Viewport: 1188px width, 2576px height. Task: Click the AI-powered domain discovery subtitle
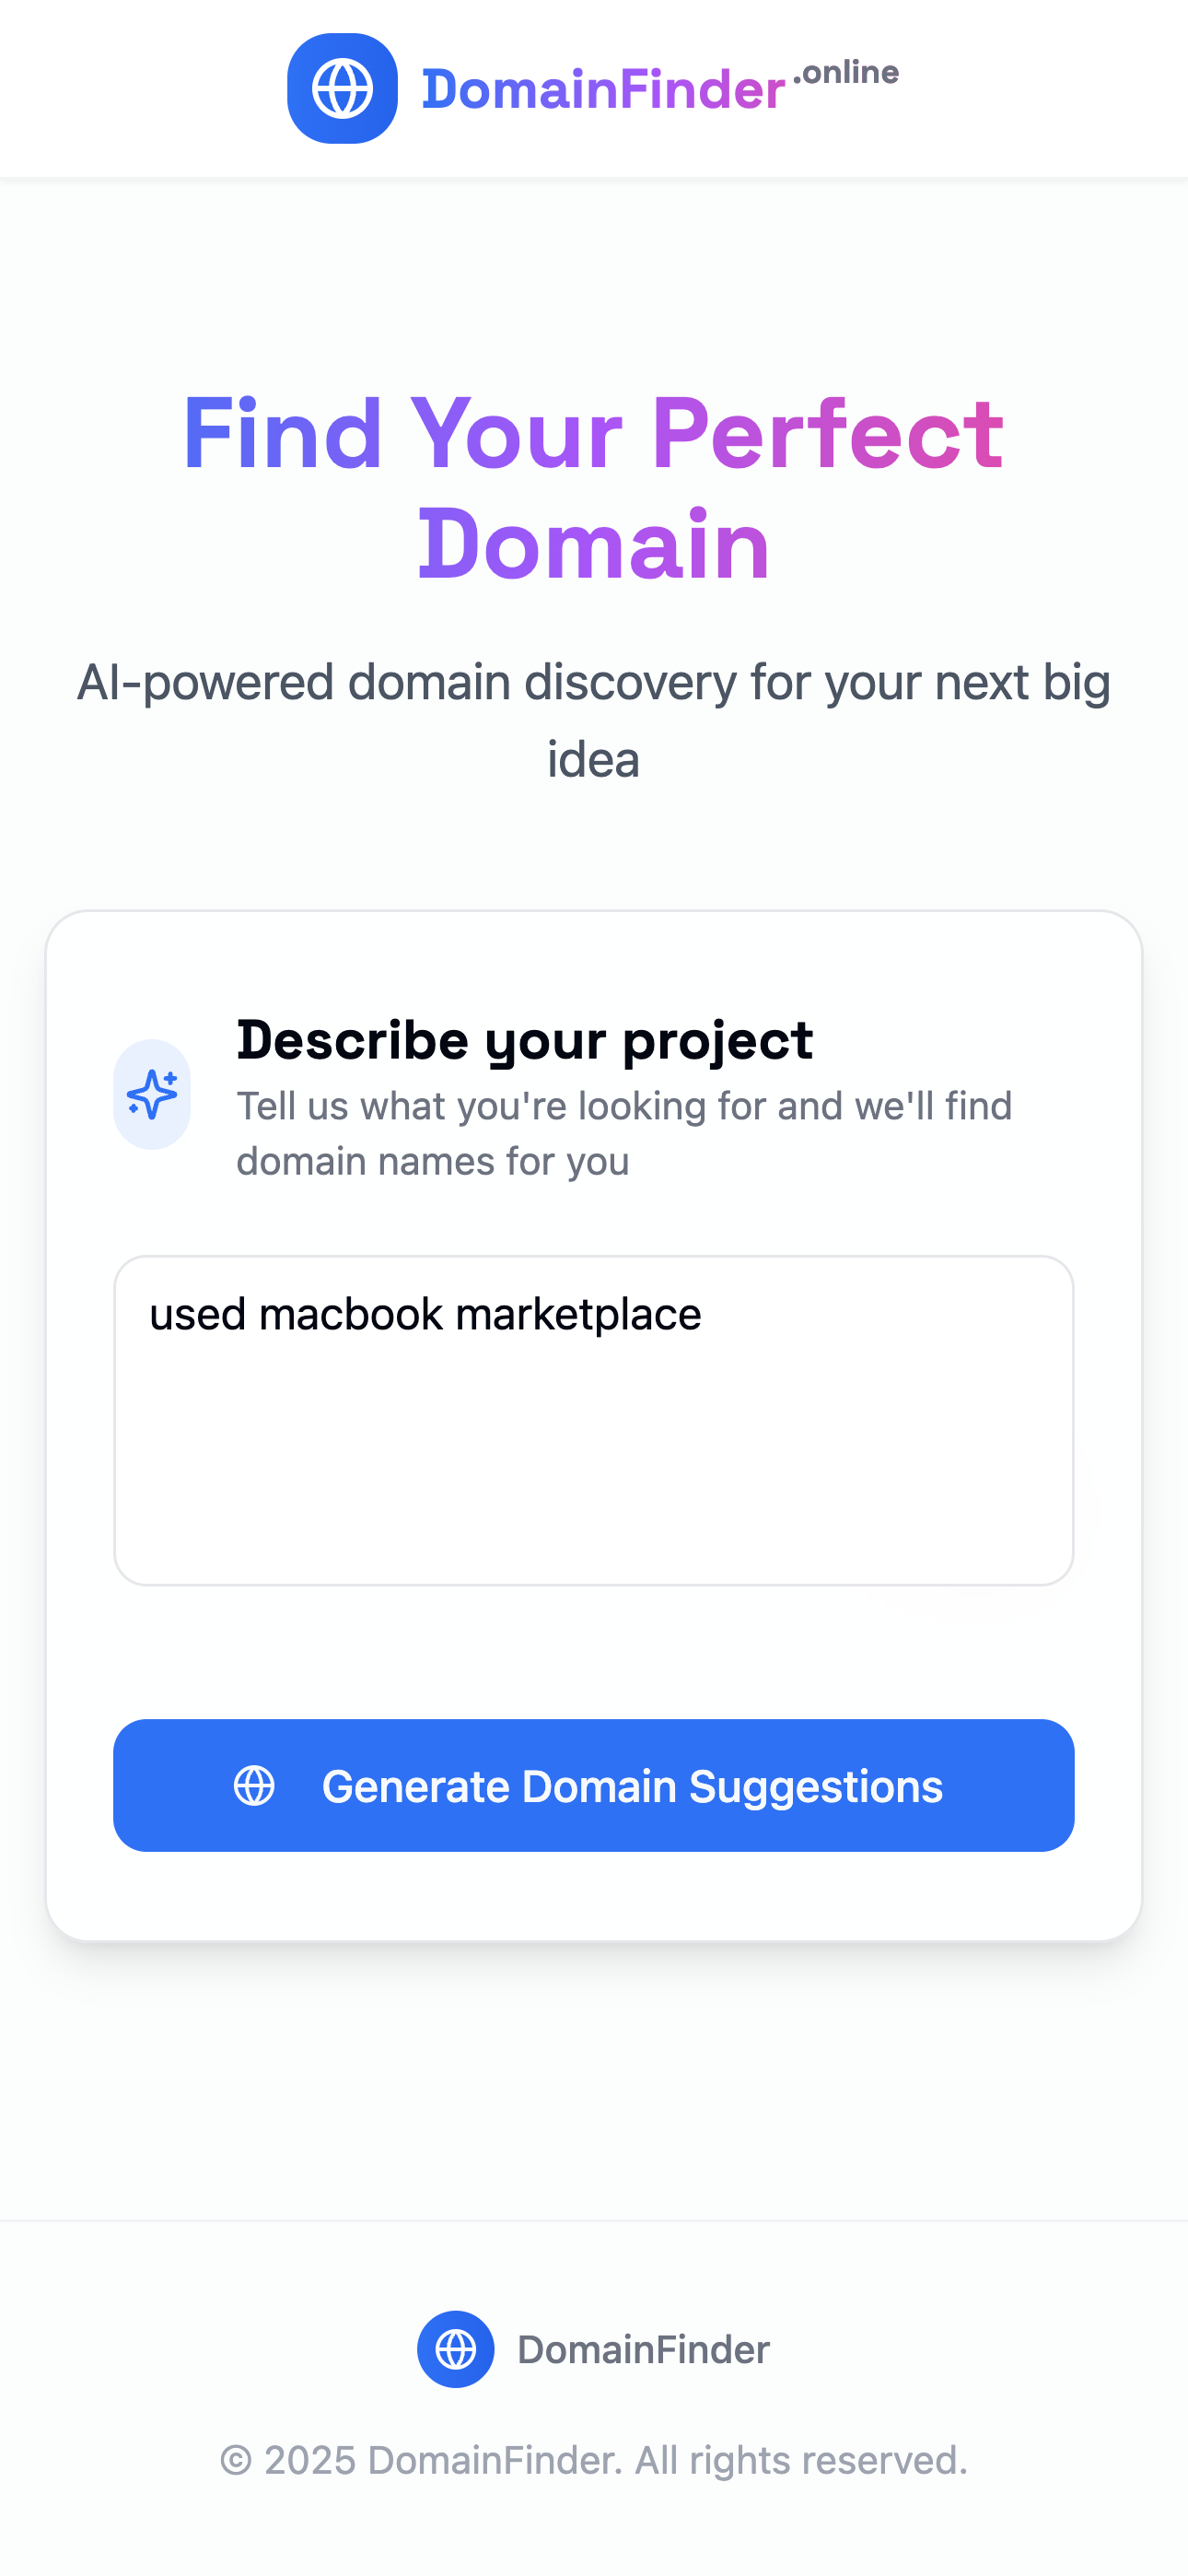click(x=593, y=683)
